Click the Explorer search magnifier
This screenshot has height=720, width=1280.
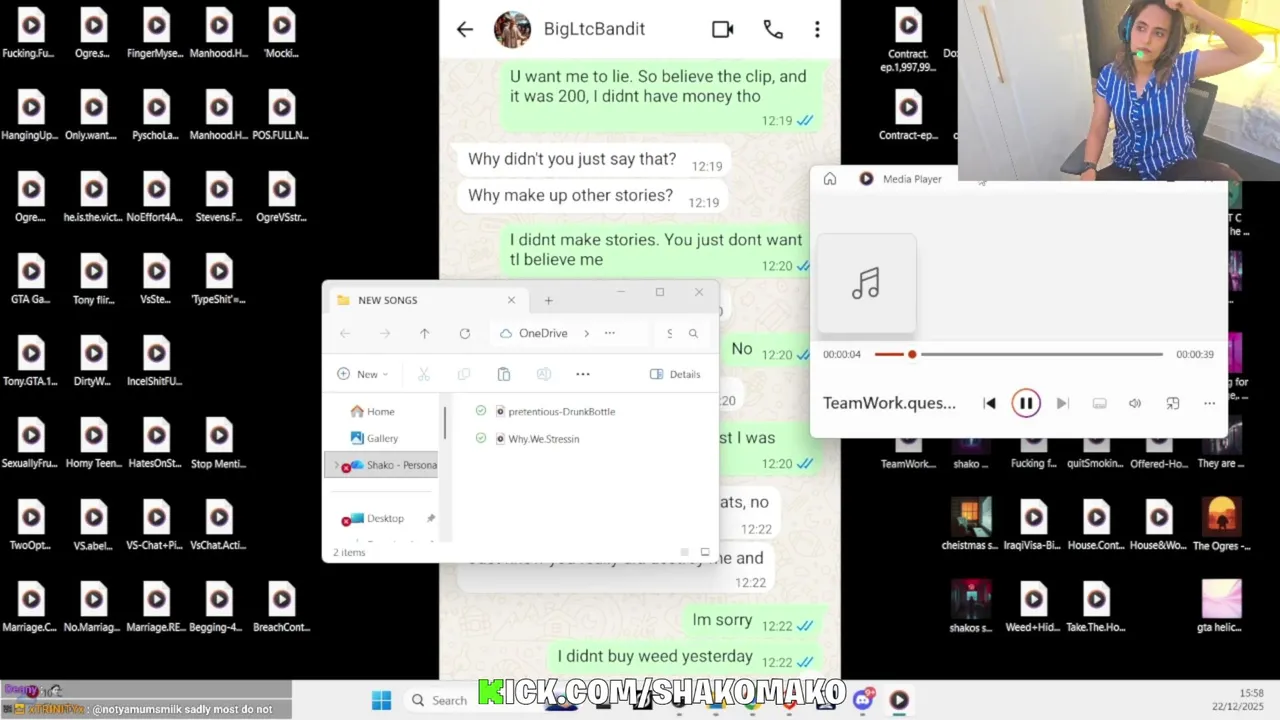(x=693, y=333)
